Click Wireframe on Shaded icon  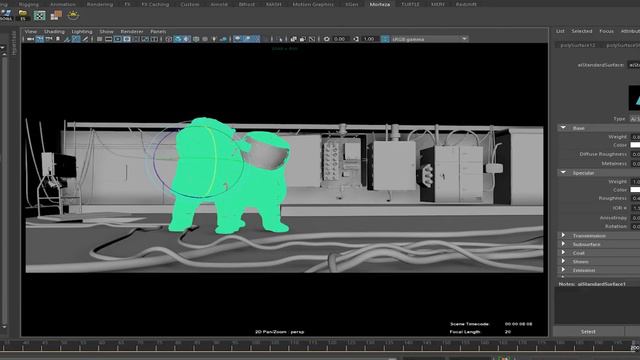(196, 39)
